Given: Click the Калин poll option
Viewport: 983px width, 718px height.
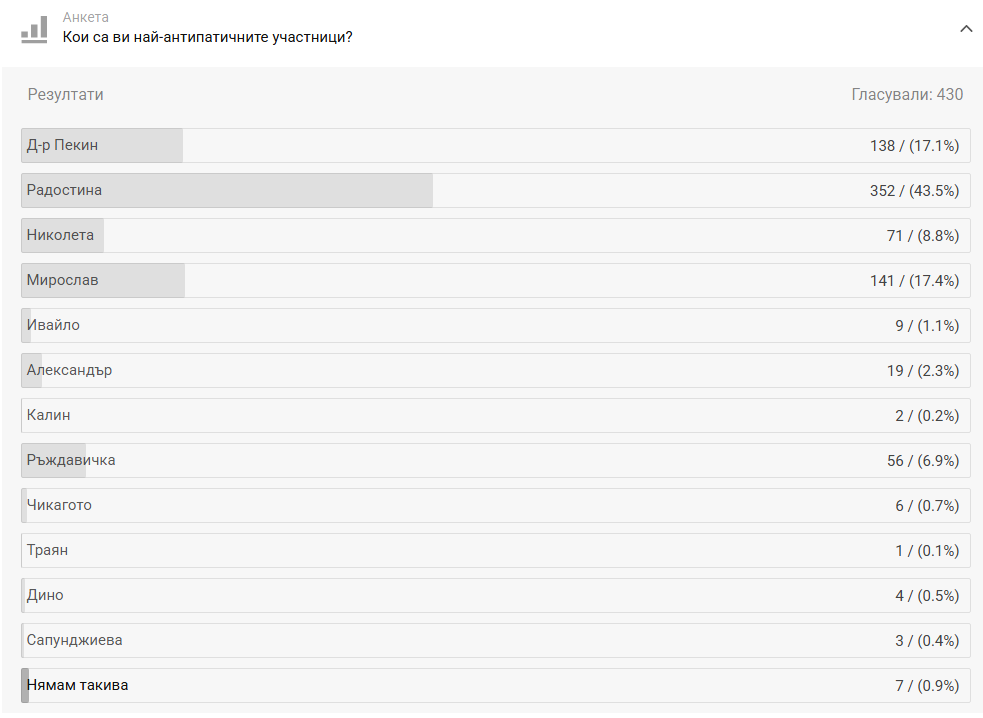Looking at the screenshot, I should pyautogui.click(x=495, y=416).
